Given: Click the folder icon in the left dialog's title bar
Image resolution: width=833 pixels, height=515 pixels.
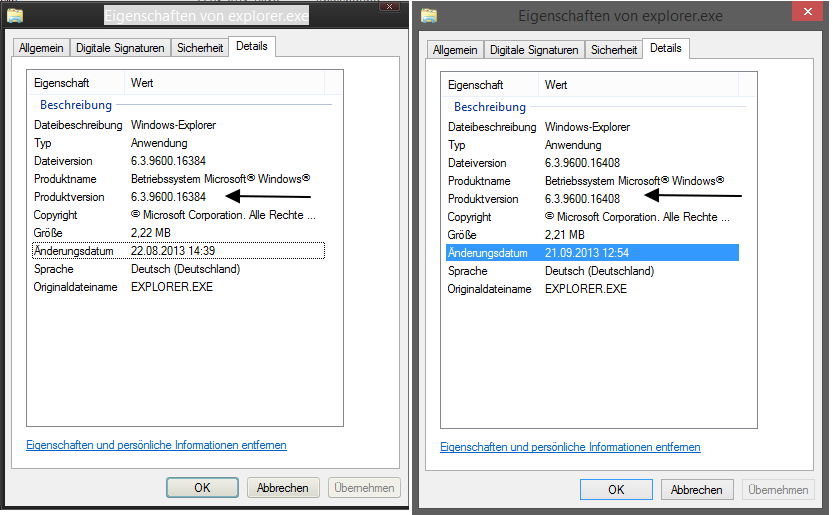Looking at the screenshot, I should click(15, 16).
